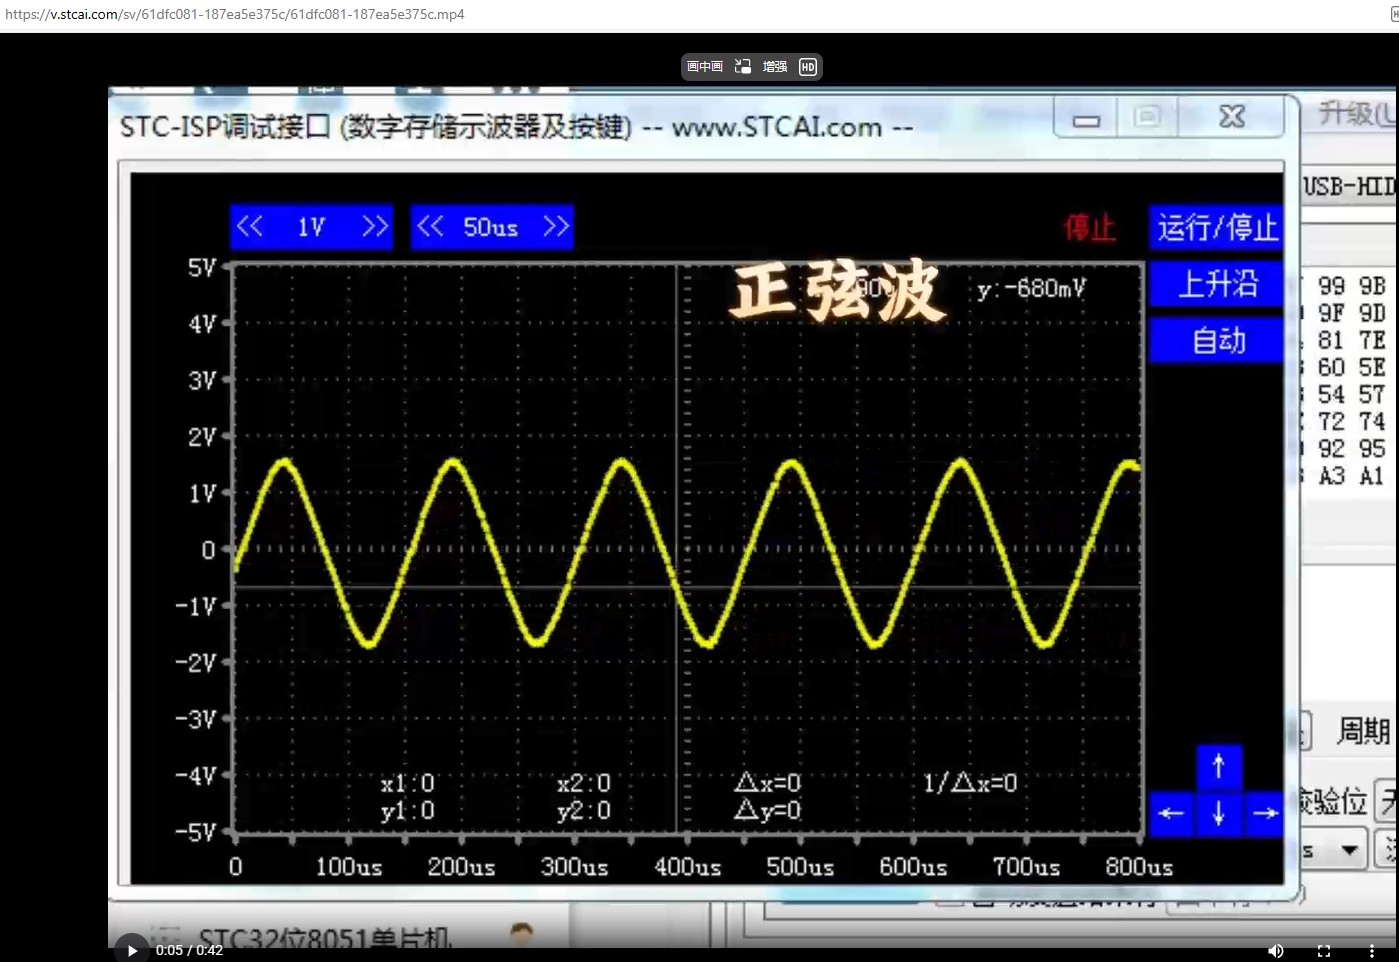Play the video
This screenshot has height=962, width=1399.
(132, 950)
